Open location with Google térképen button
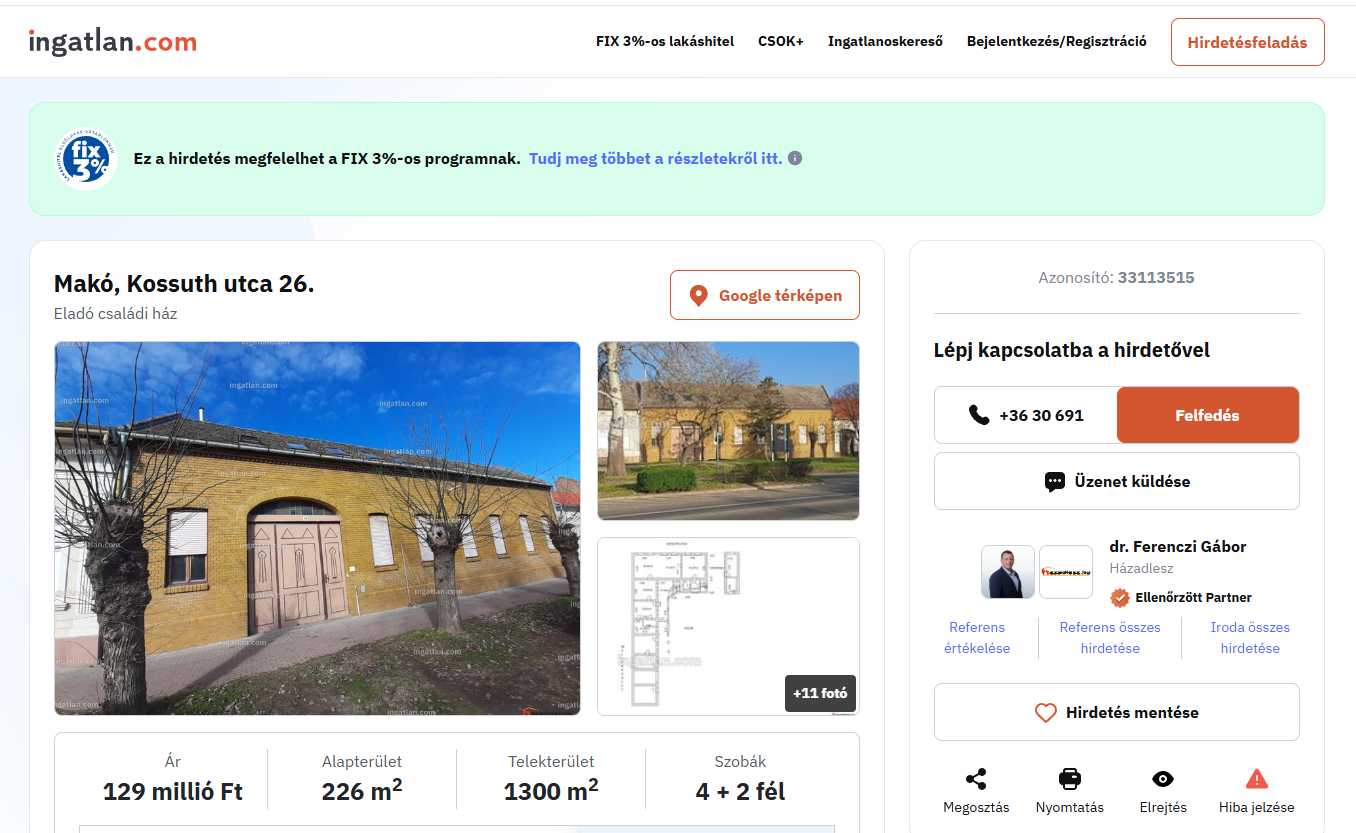 [x=764, y=295]
